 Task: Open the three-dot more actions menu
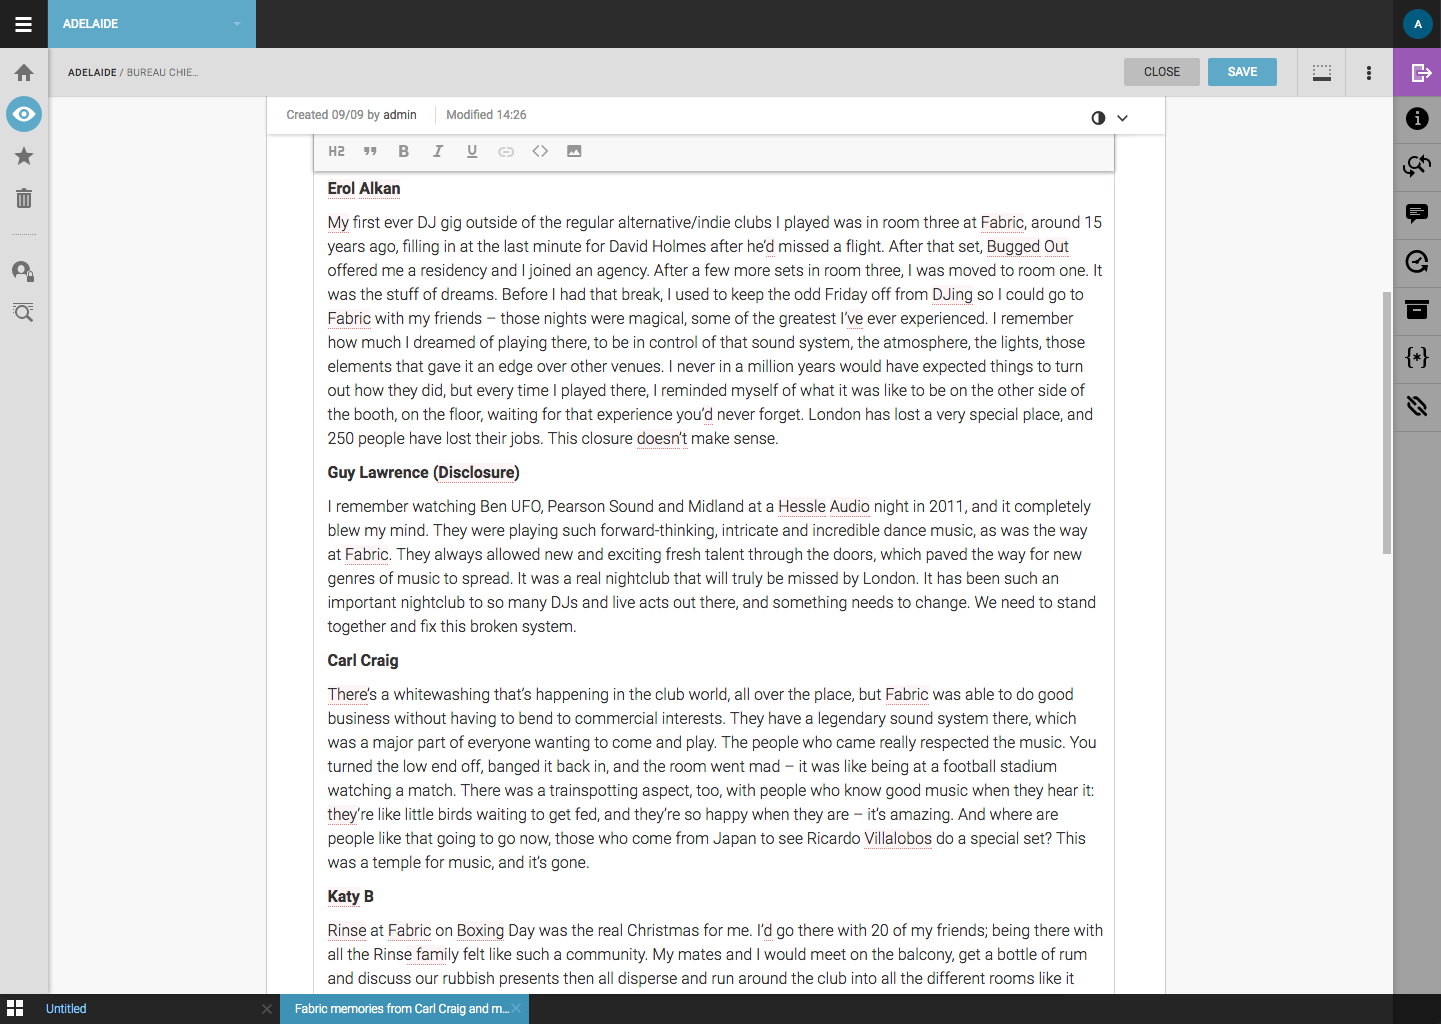1369,72
